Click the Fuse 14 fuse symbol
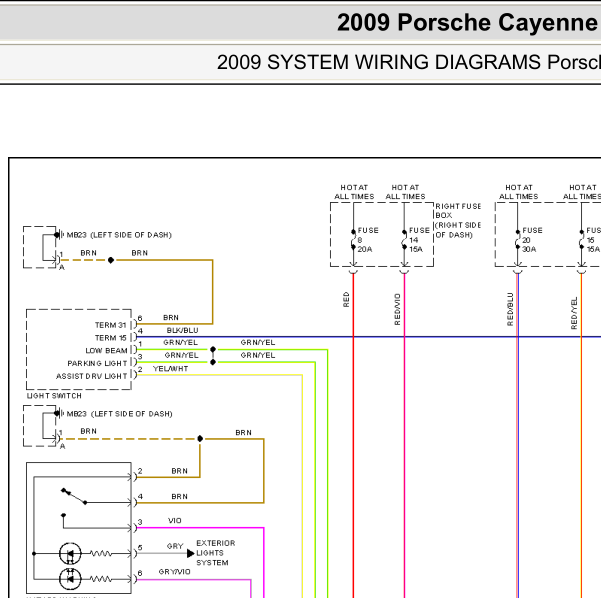Viewport: 601px width, 598px height. (404, 240)
